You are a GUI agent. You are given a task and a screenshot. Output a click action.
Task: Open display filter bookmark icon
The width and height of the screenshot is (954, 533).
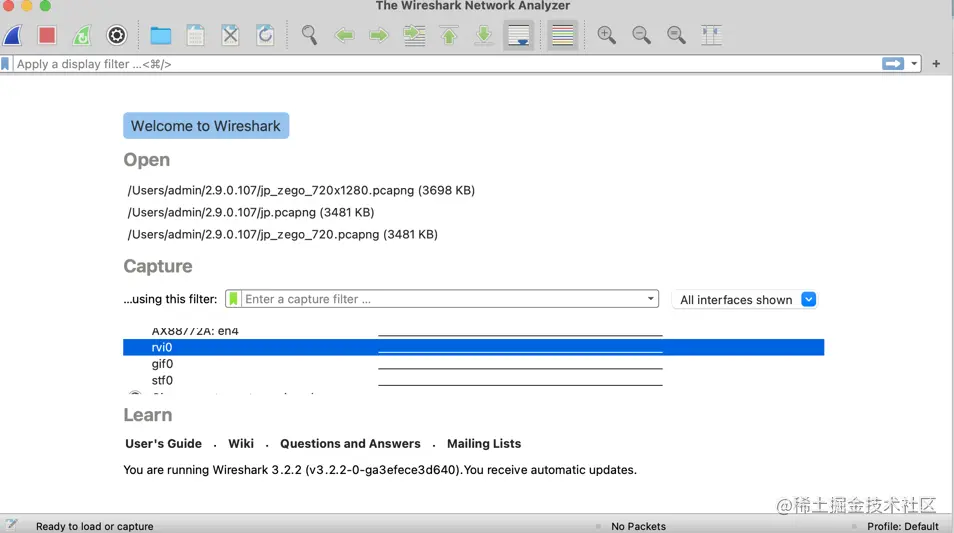(5, 64)
